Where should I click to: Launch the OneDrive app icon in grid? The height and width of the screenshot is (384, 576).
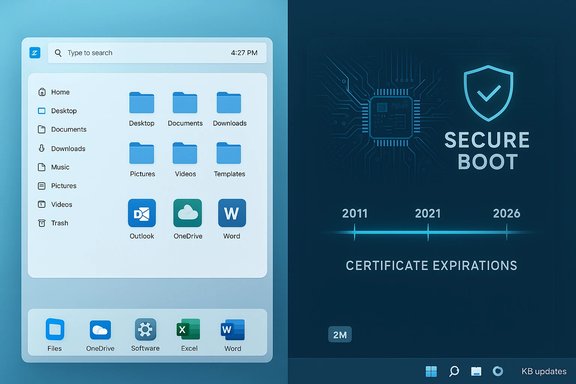[188, 213]
